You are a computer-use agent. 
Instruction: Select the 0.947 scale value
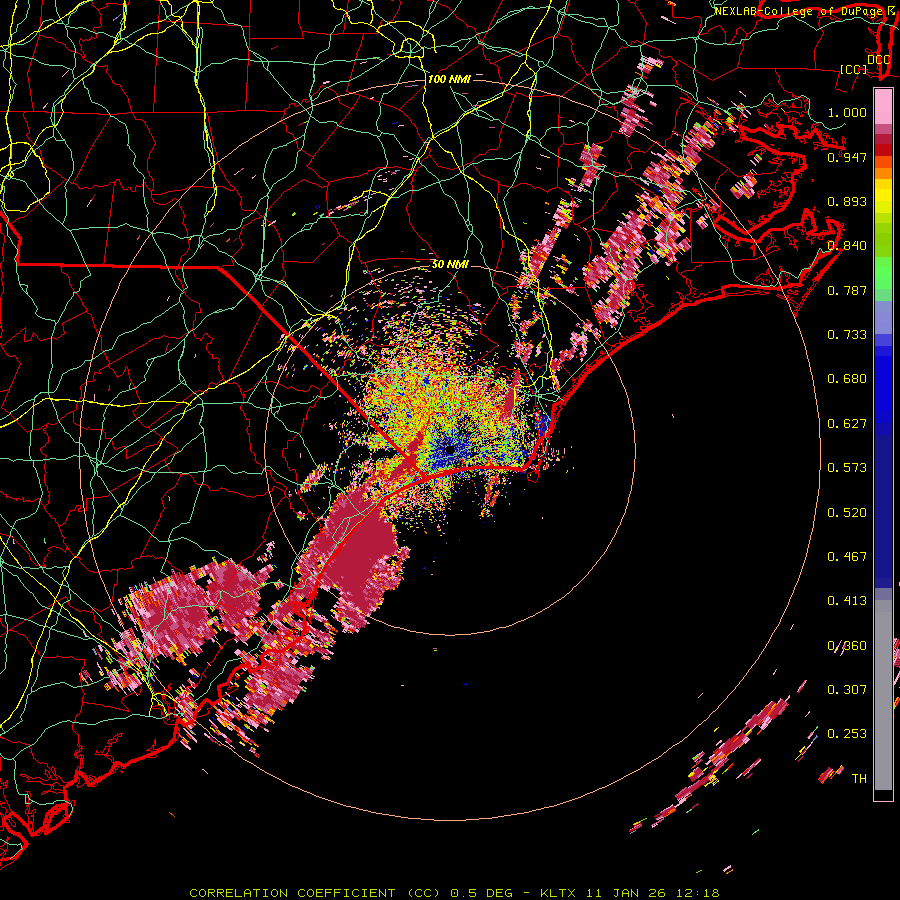coord(847,157)
